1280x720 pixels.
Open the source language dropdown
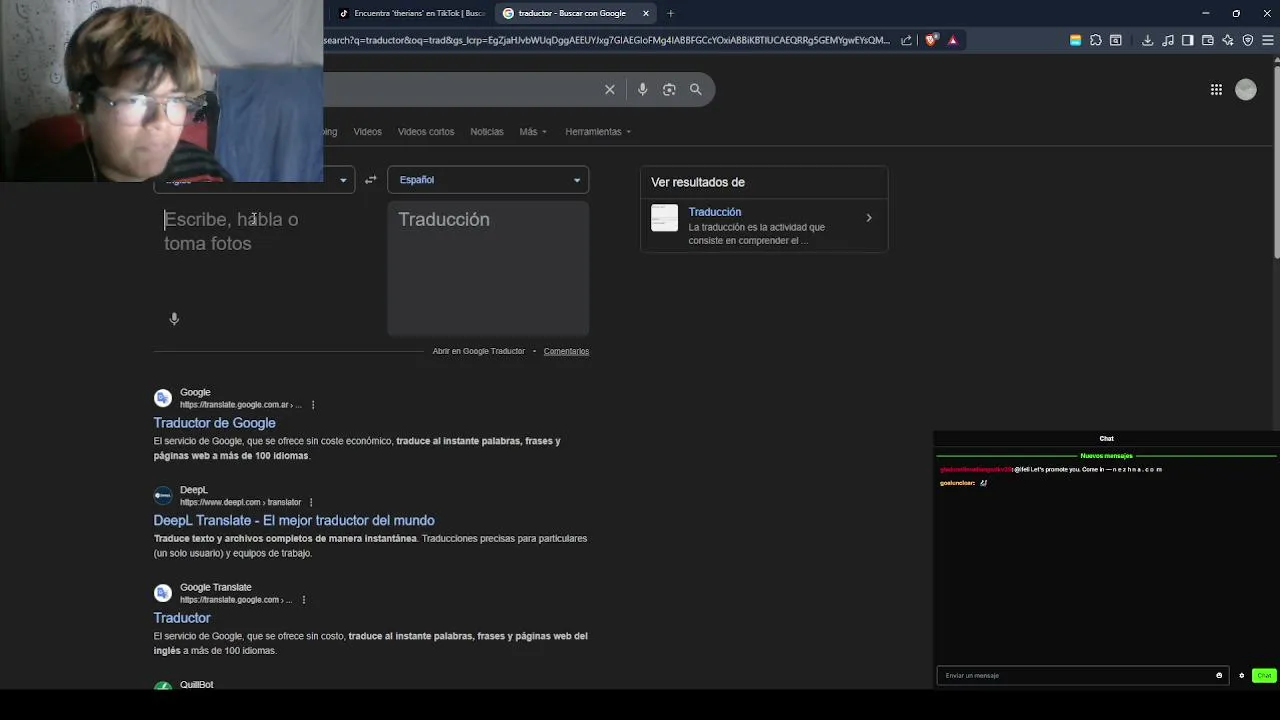[254, 180]
